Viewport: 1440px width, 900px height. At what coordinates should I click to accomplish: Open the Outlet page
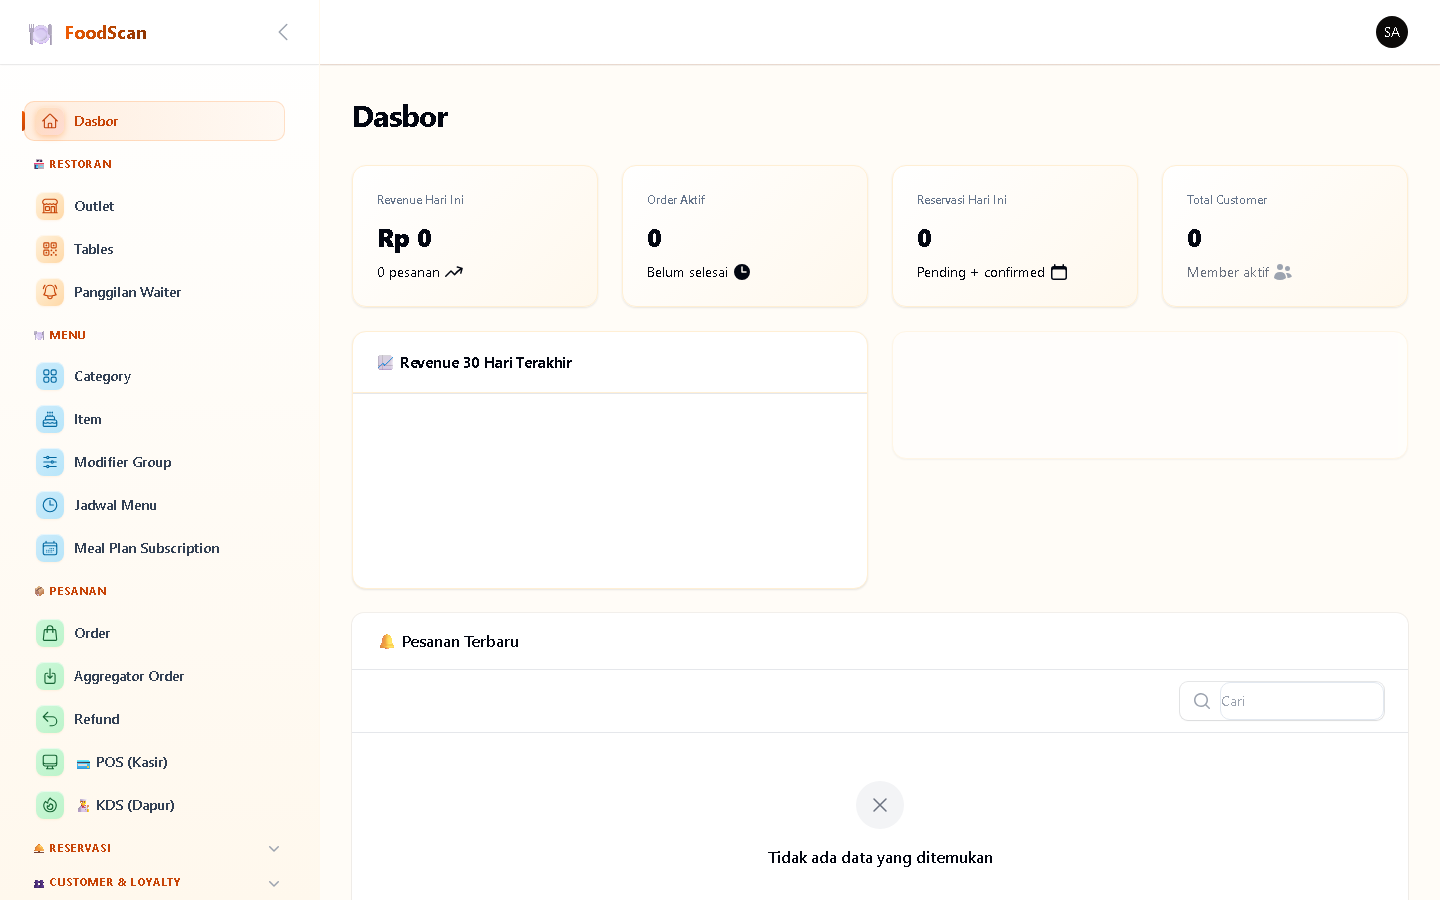155,206
